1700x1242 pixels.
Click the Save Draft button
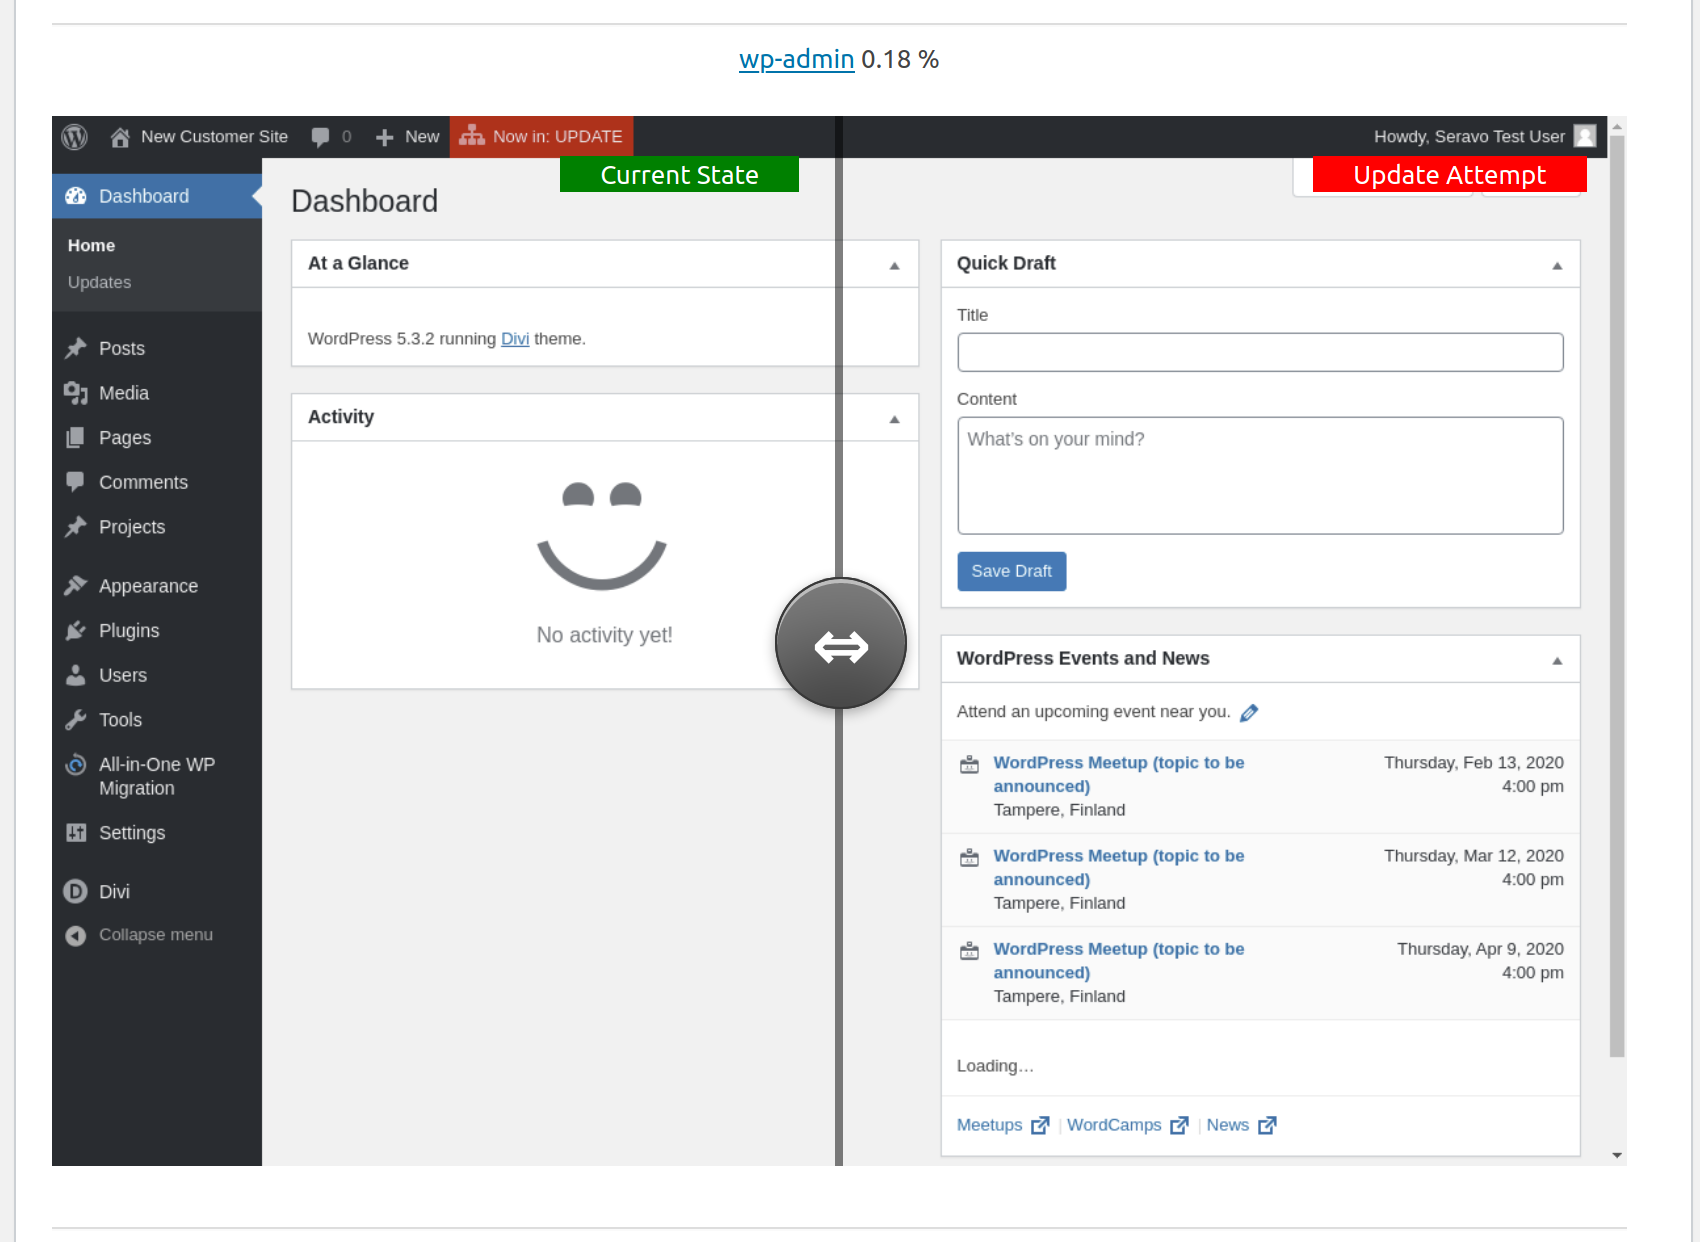point(1011,571)
